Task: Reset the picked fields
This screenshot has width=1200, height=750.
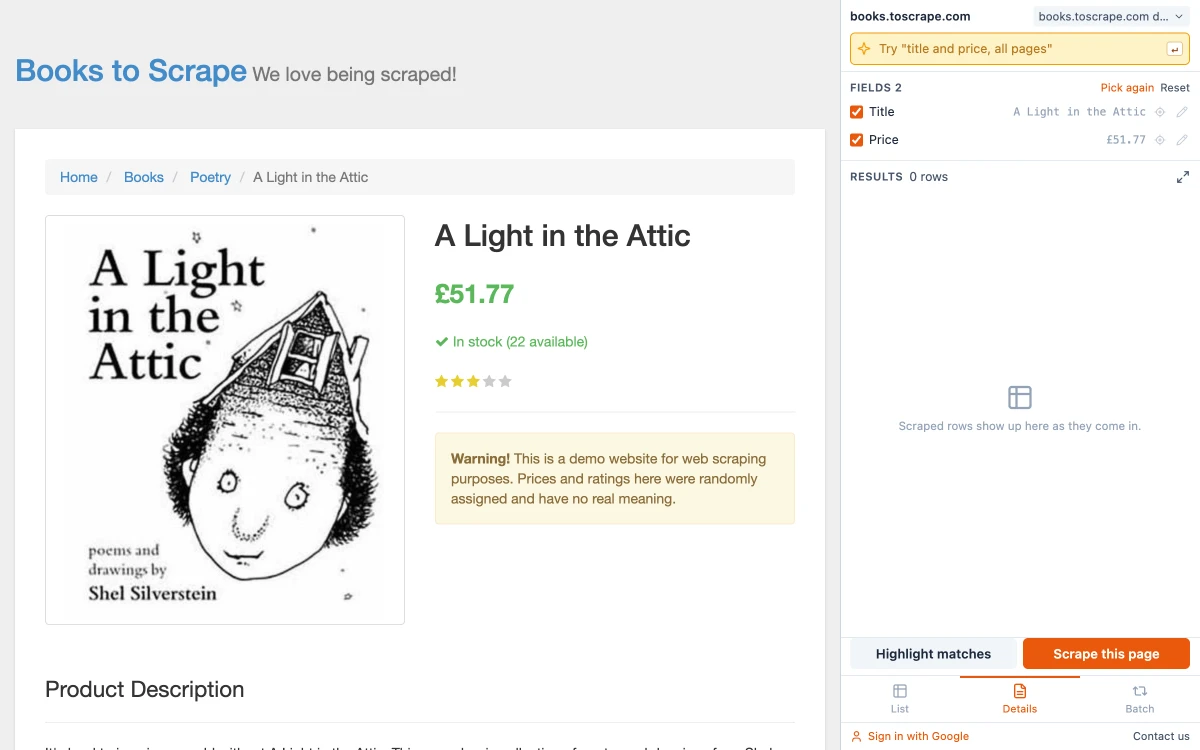Action: coord(1175,88)
